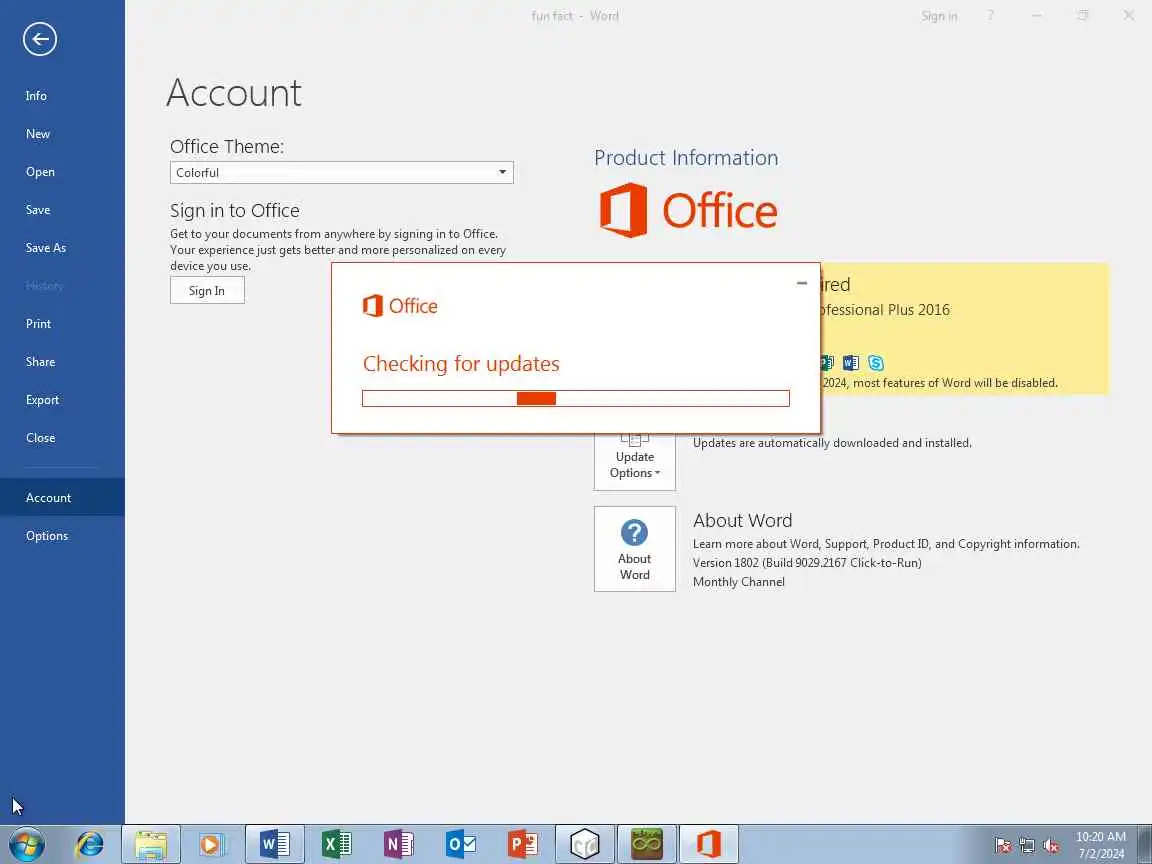This screenshot has width=1152, height=864.
Task: Click the update progress bar
Action: tap(576, 398)
